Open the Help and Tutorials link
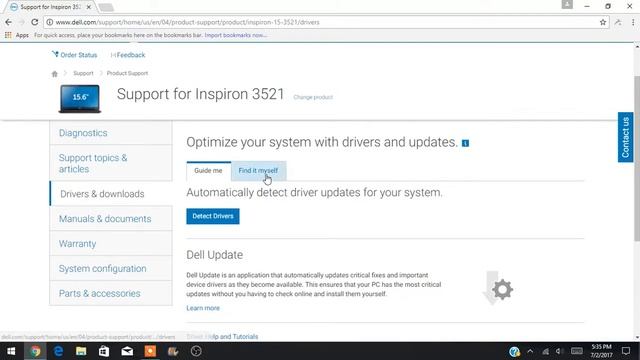640x360 pixels. click(222, 337)
